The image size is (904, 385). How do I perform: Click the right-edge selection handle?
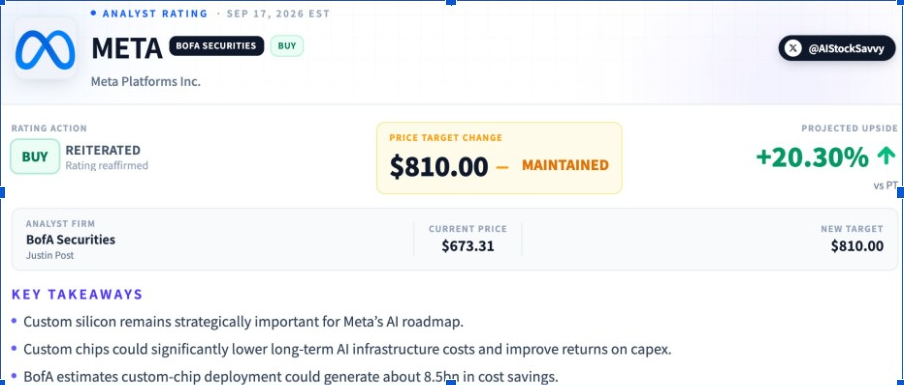pos(901,192)
